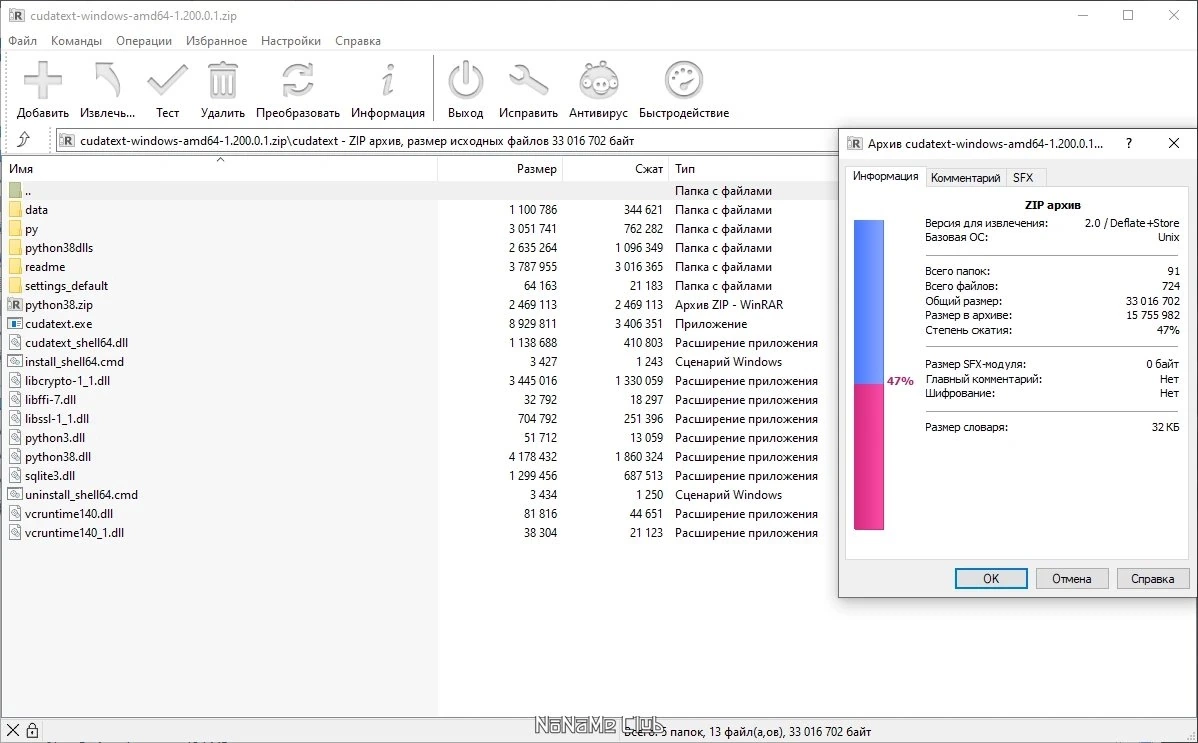Image resolution: width=1198 pixels, height=743 pixels.
Task: Sort by the Сжат column header
Action: 616,168
